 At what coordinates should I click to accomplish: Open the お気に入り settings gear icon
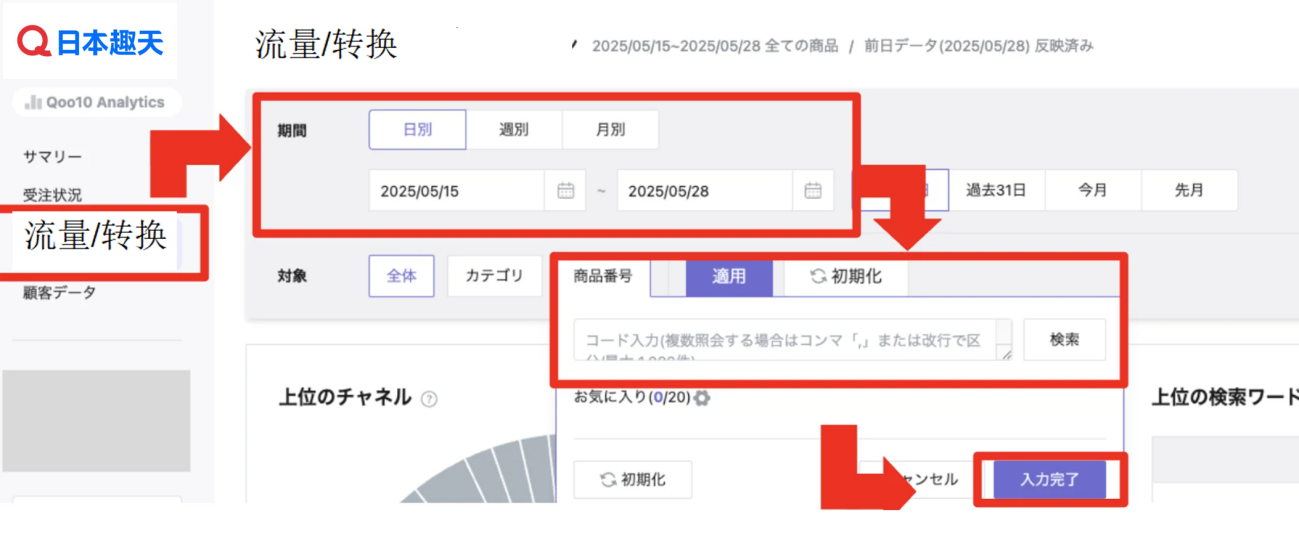(x=702, y=398)
